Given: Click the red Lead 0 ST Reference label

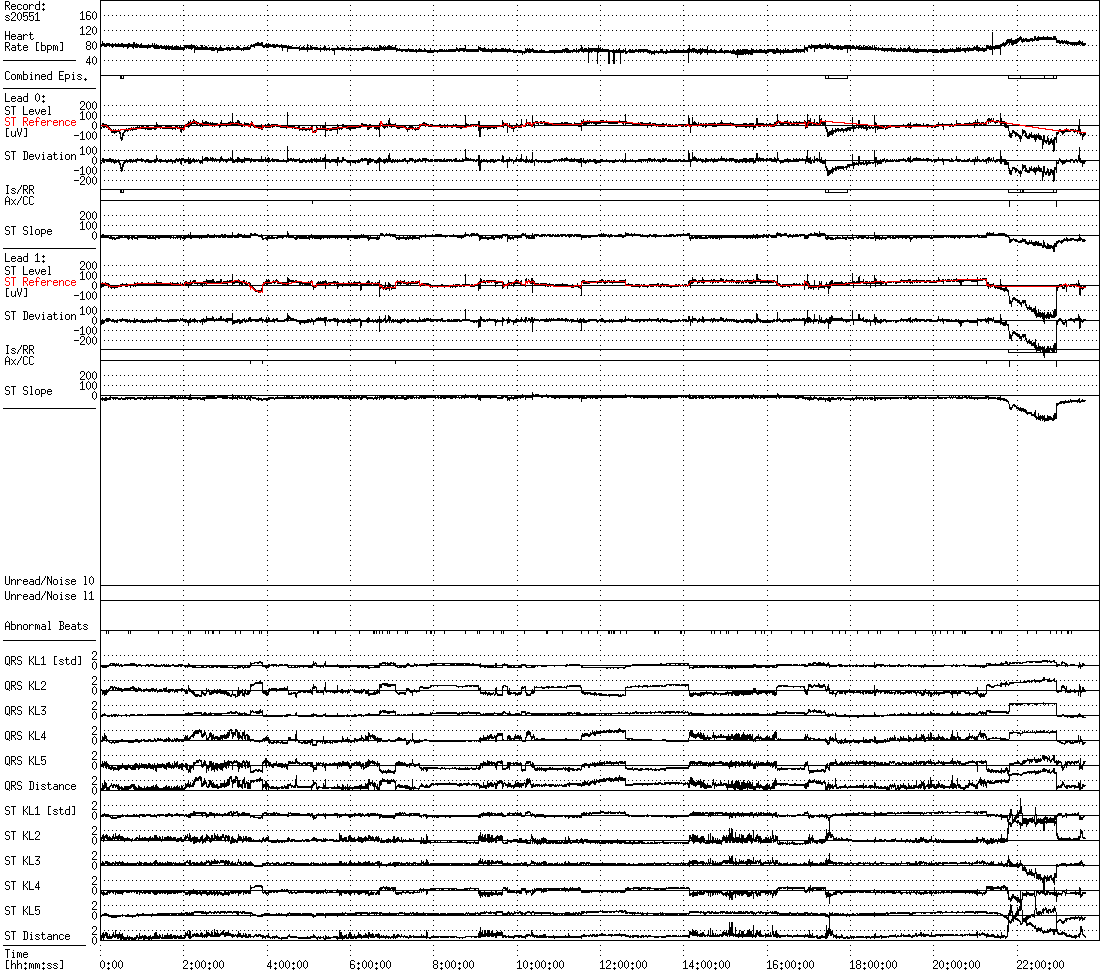Looking at the screenshot, I should click(40, 122).
